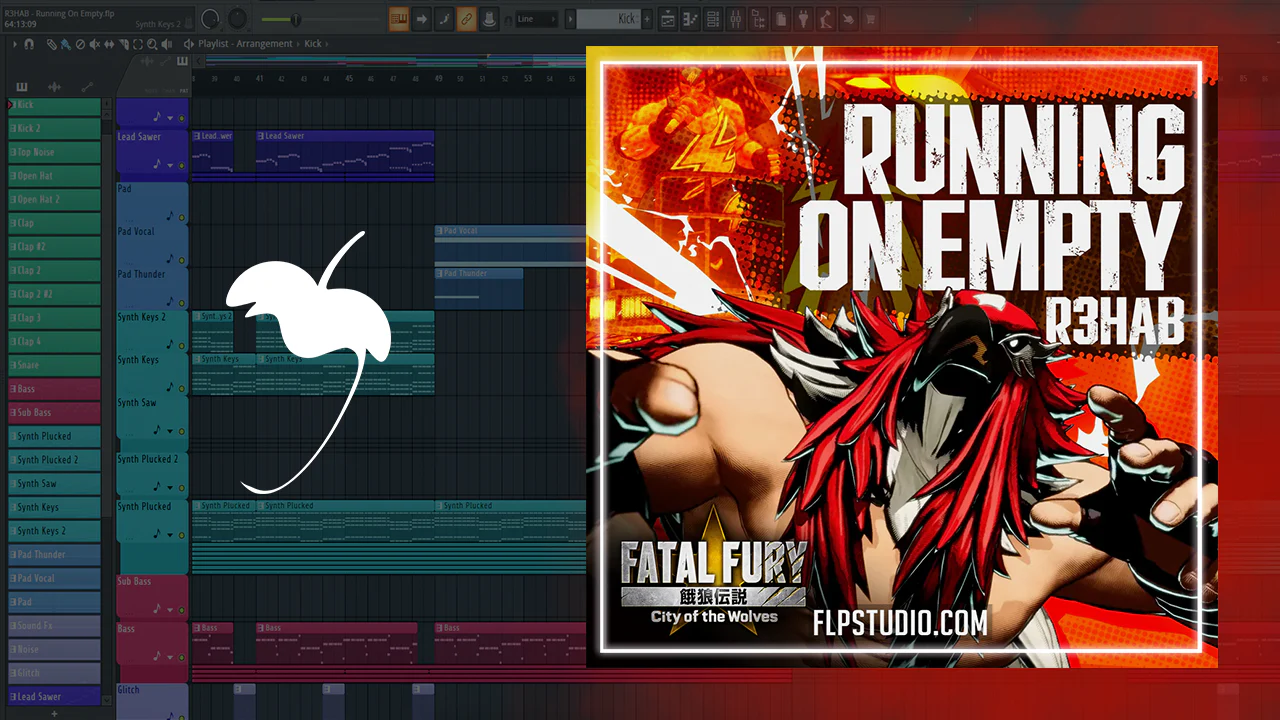Open the project files copy icon
Screen dimensions: 1280x720
pos(781,18)
